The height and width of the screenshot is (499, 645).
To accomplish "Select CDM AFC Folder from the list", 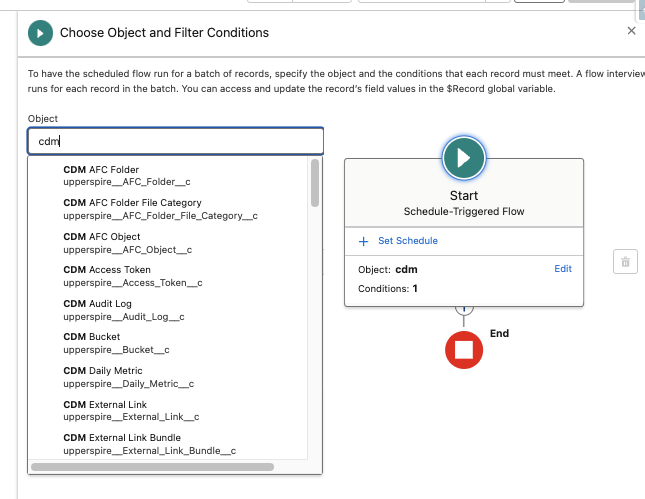I will (168, 176).
